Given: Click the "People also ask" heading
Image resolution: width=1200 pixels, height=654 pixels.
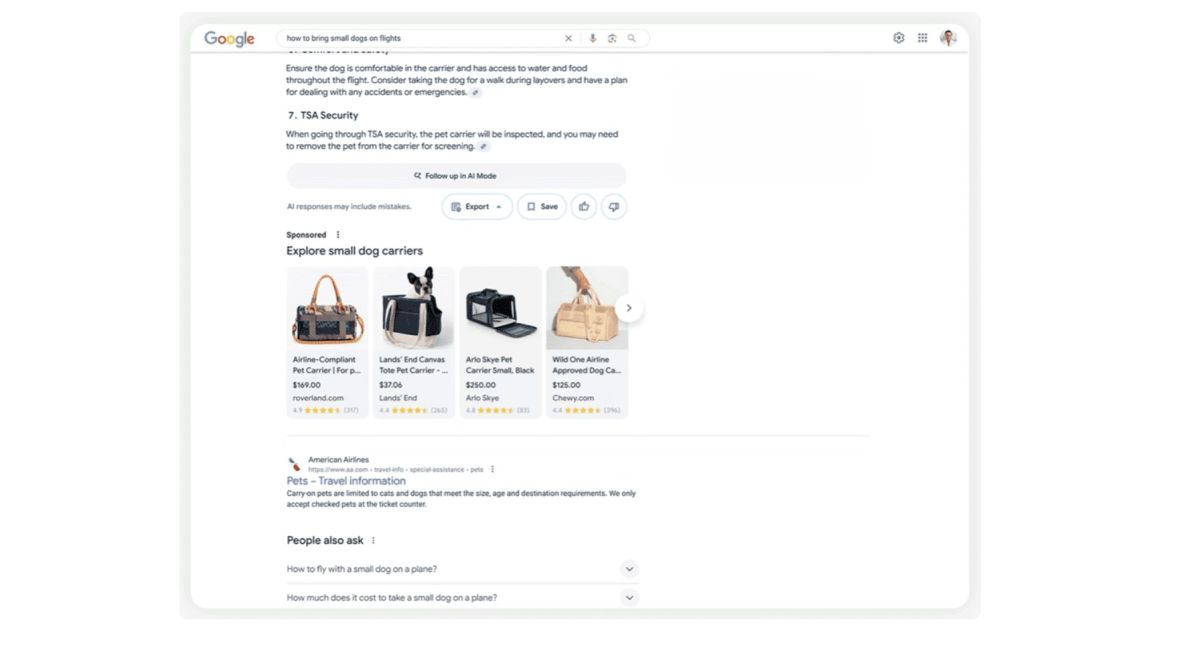Looking at the screenshot, I should pos(325,541).
